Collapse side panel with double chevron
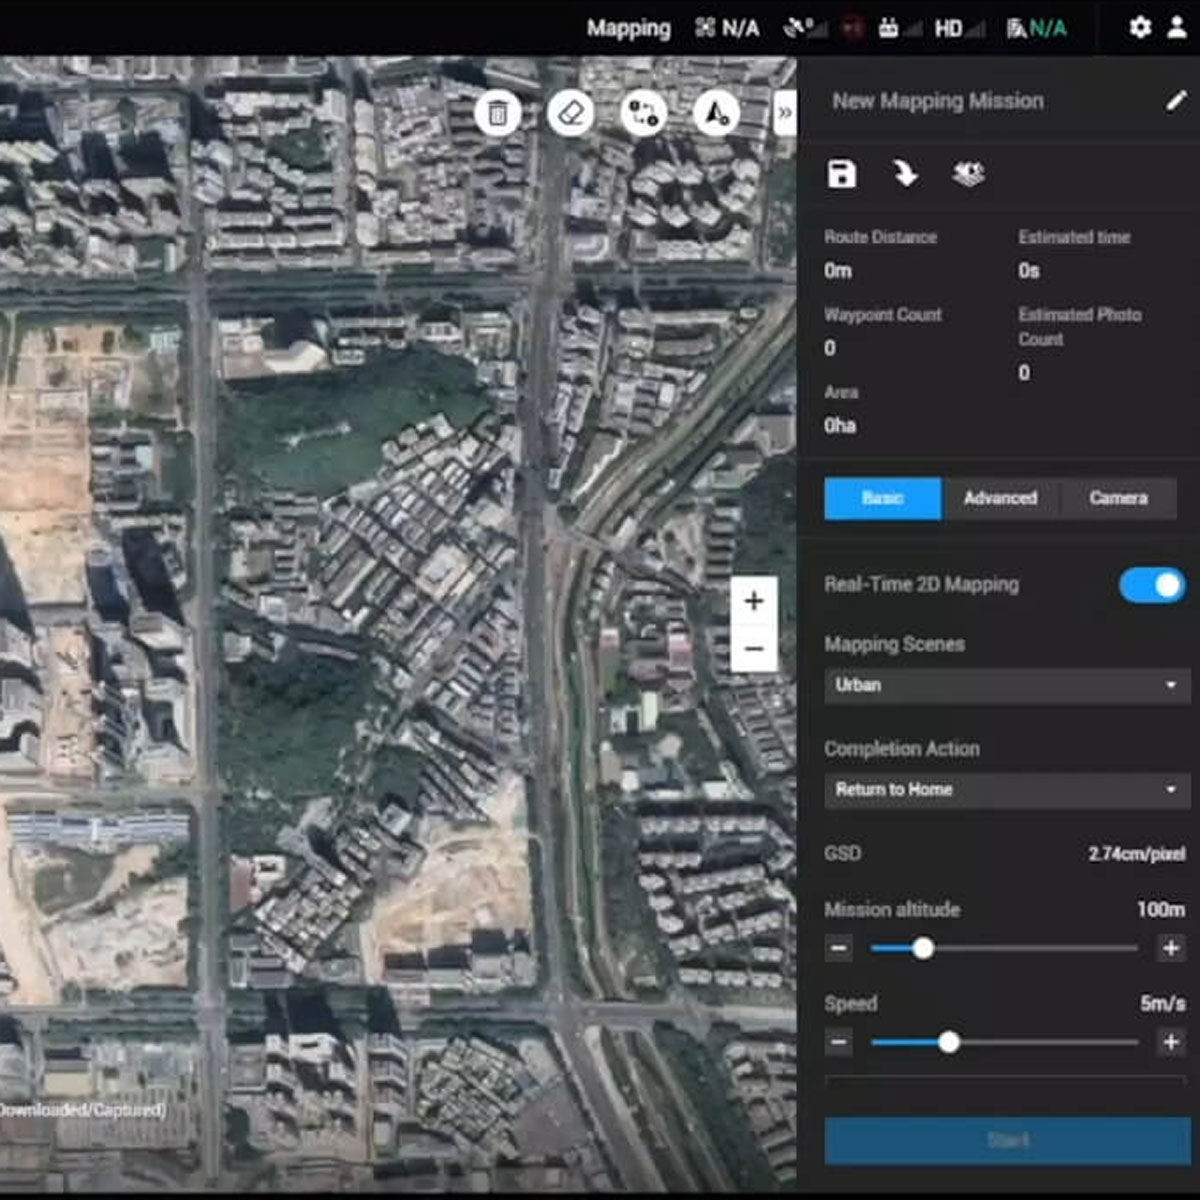This screenshot has width=1200, height=1200. tap(785, 113)
